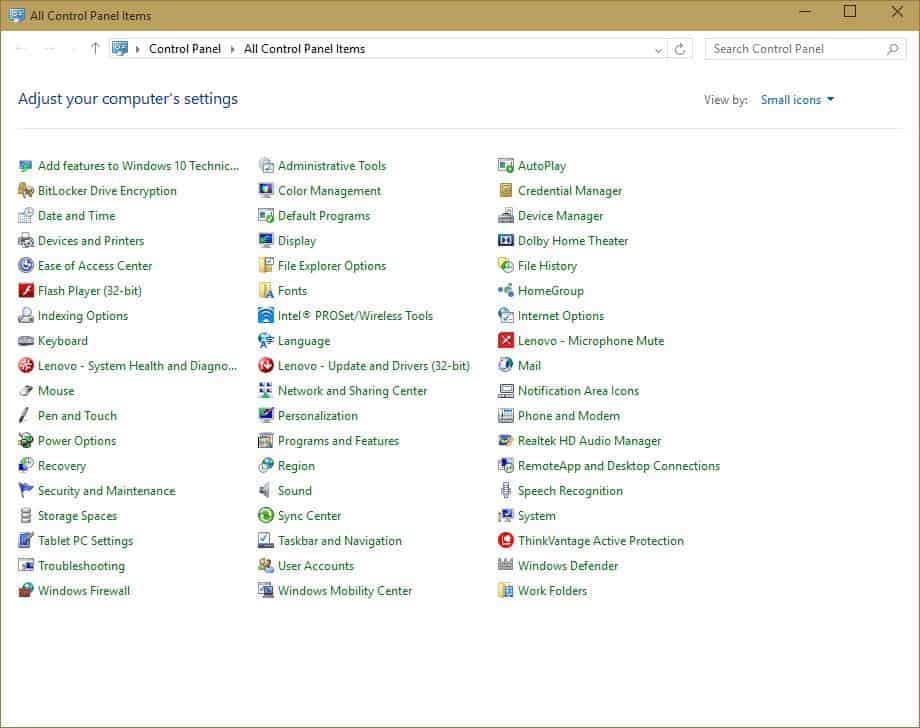
Task: Open the Tablet PC Settings link
Action: click(86, 541)
